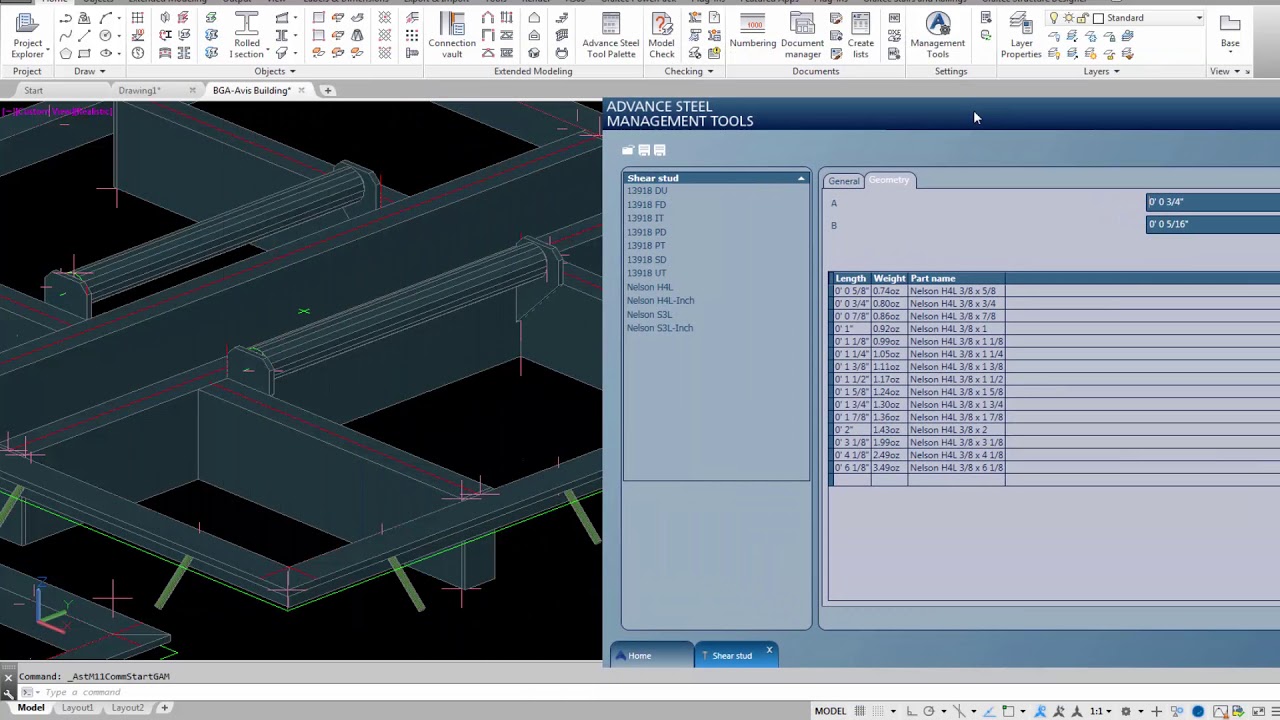
Task: Click the NC files icon in Documents
Action: pyautogui.click(x=893, y=18)
